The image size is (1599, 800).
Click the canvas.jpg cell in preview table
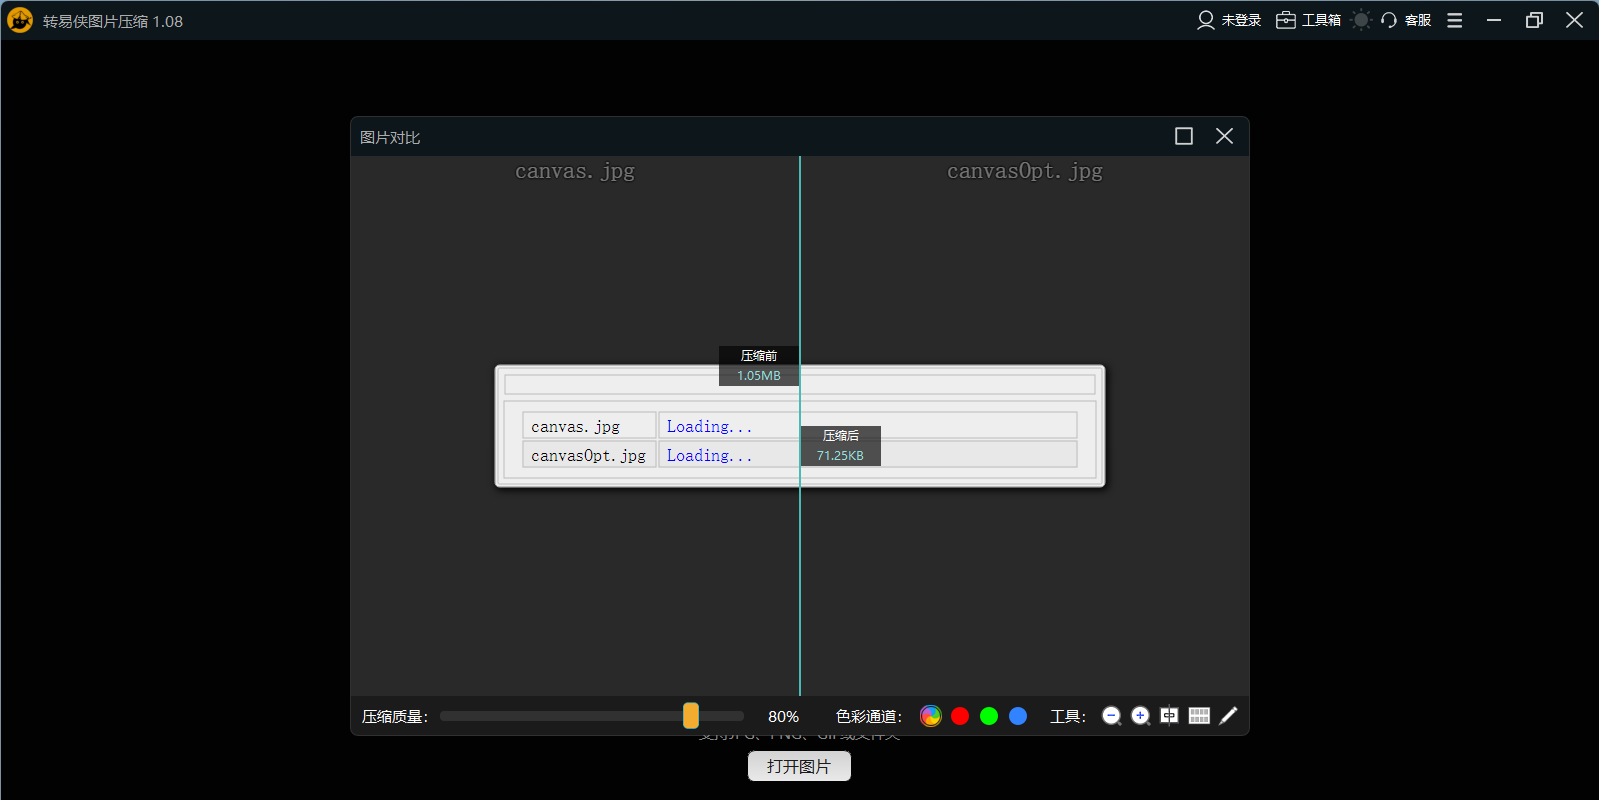[589, 426]
